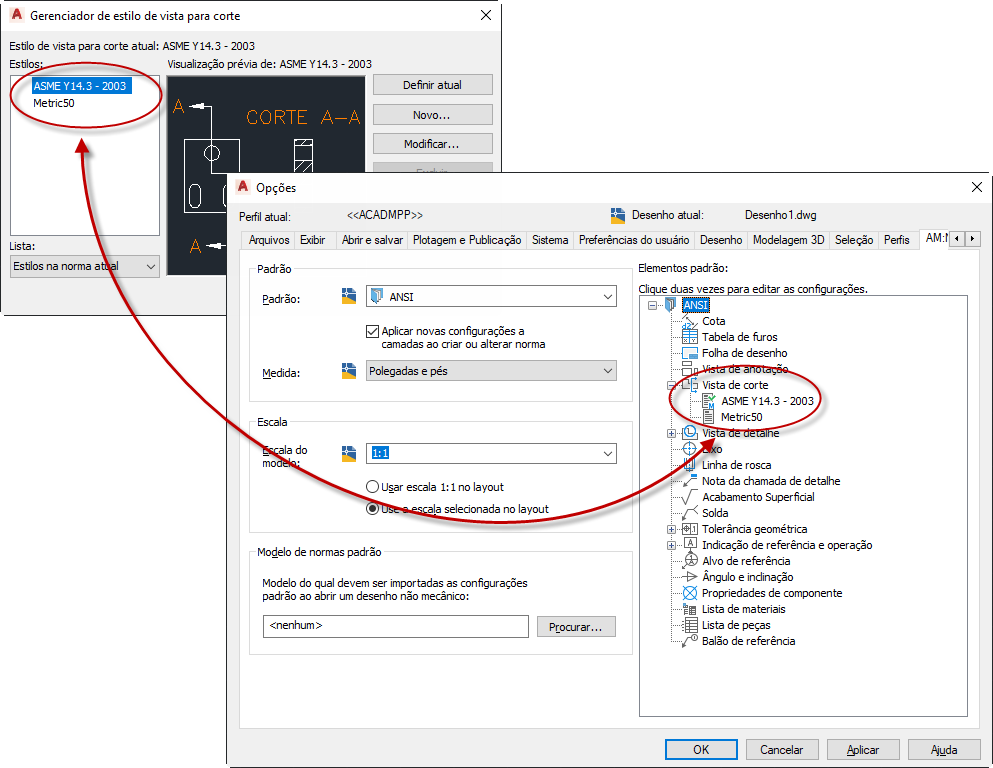
Task: Open the Modelagem 3D tab
Action: pyautogui.click(x=788, y=240)
